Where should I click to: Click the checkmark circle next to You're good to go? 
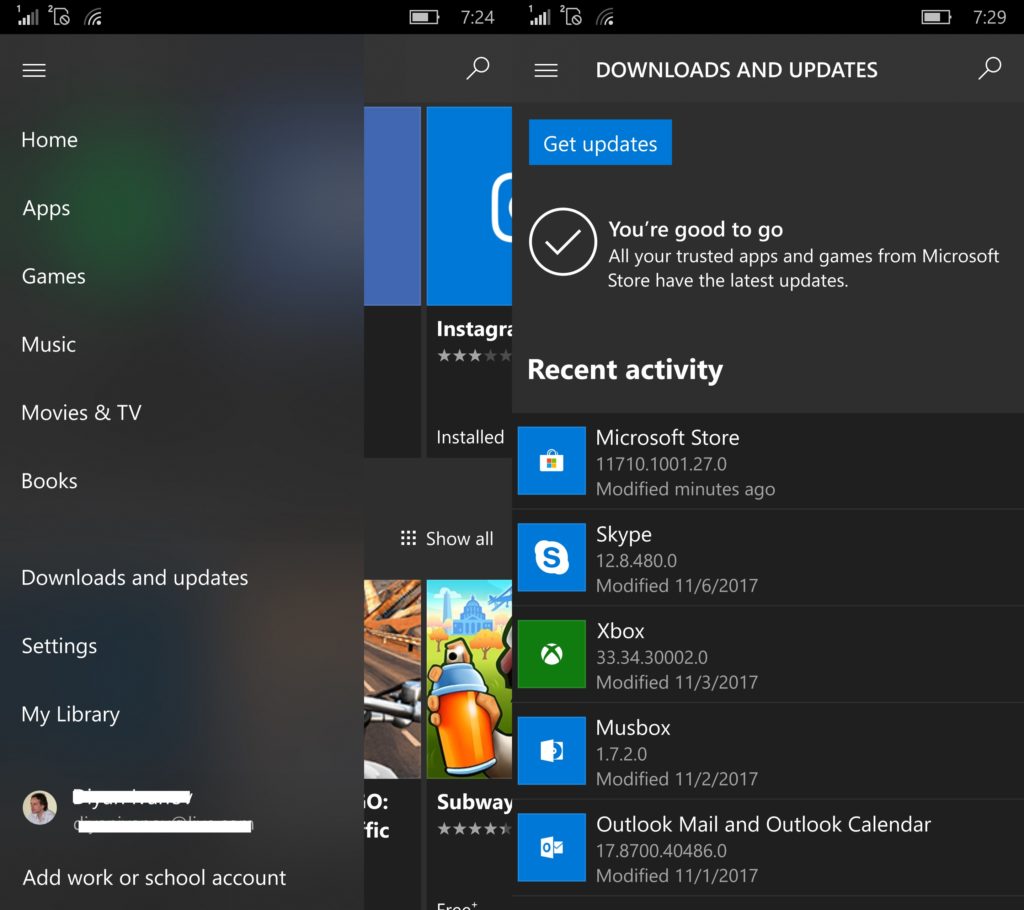pos(563,242)
